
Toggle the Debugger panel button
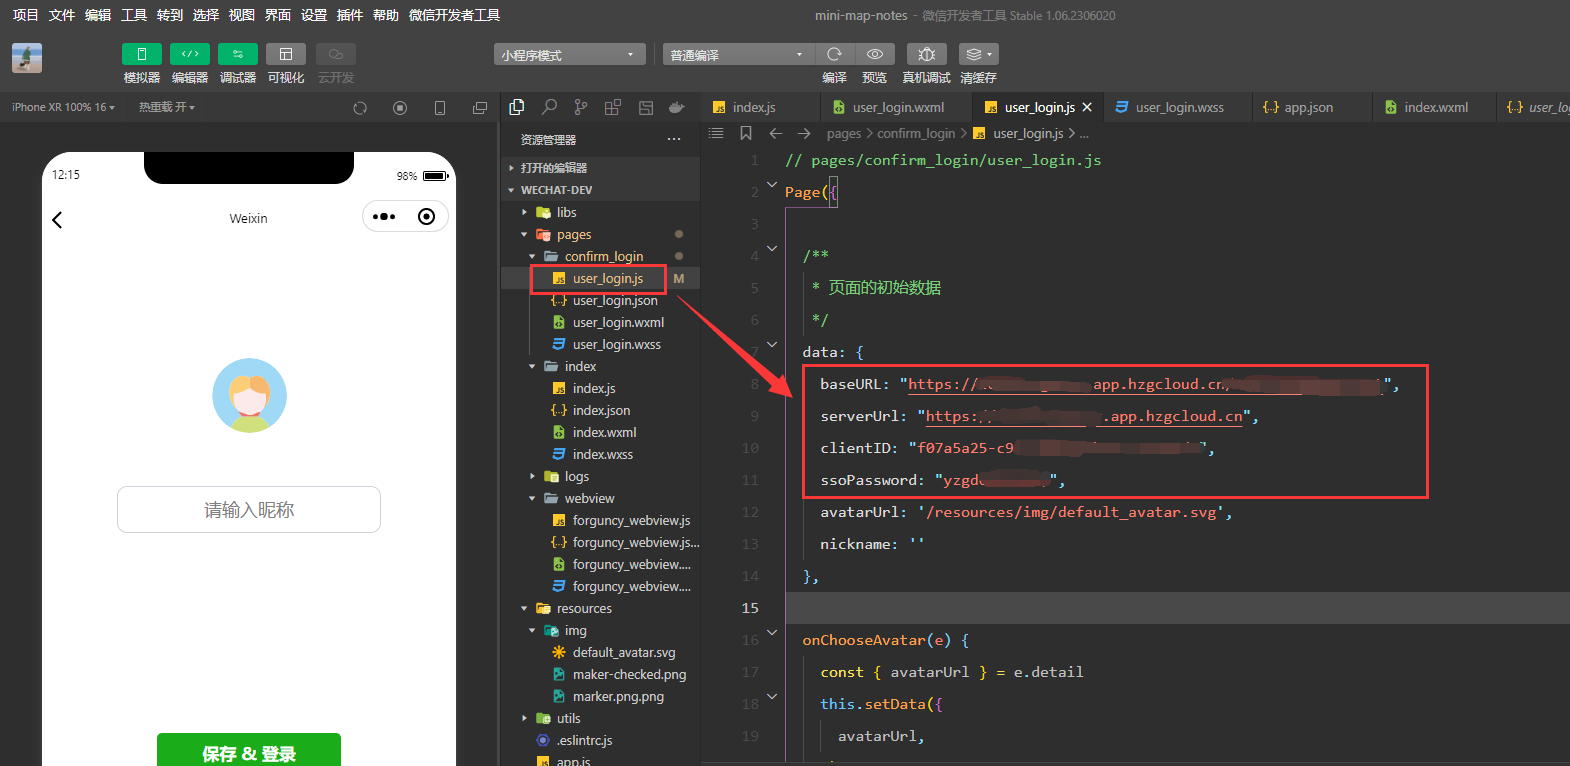(238, 54)
